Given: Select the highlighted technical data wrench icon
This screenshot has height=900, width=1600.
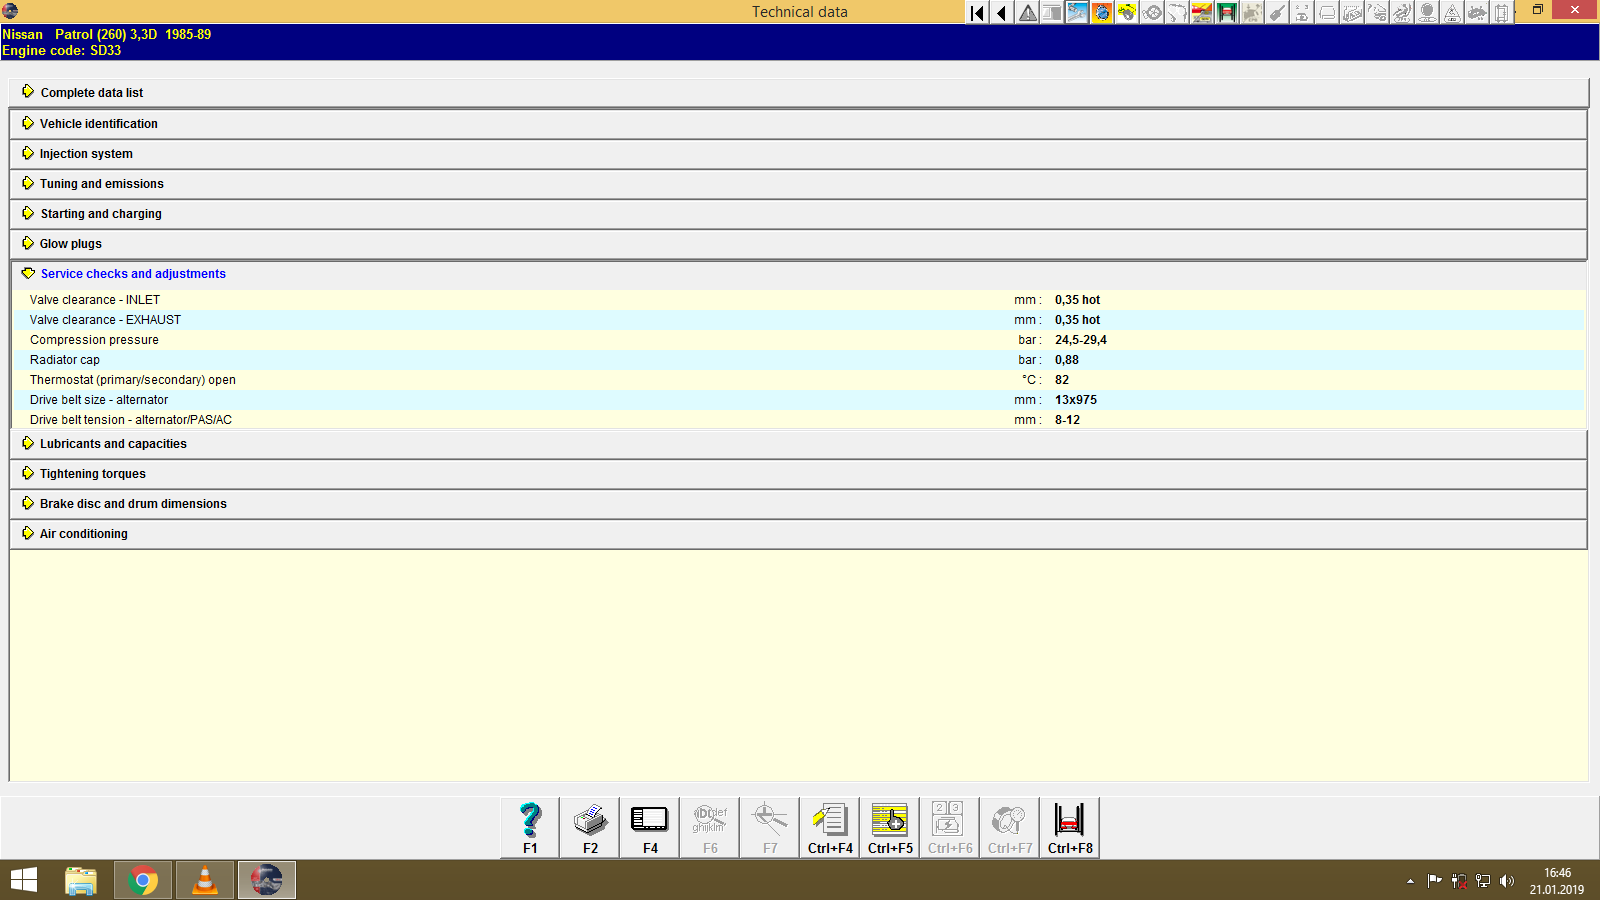Looking at the screenshot, I should [1076, 14].
